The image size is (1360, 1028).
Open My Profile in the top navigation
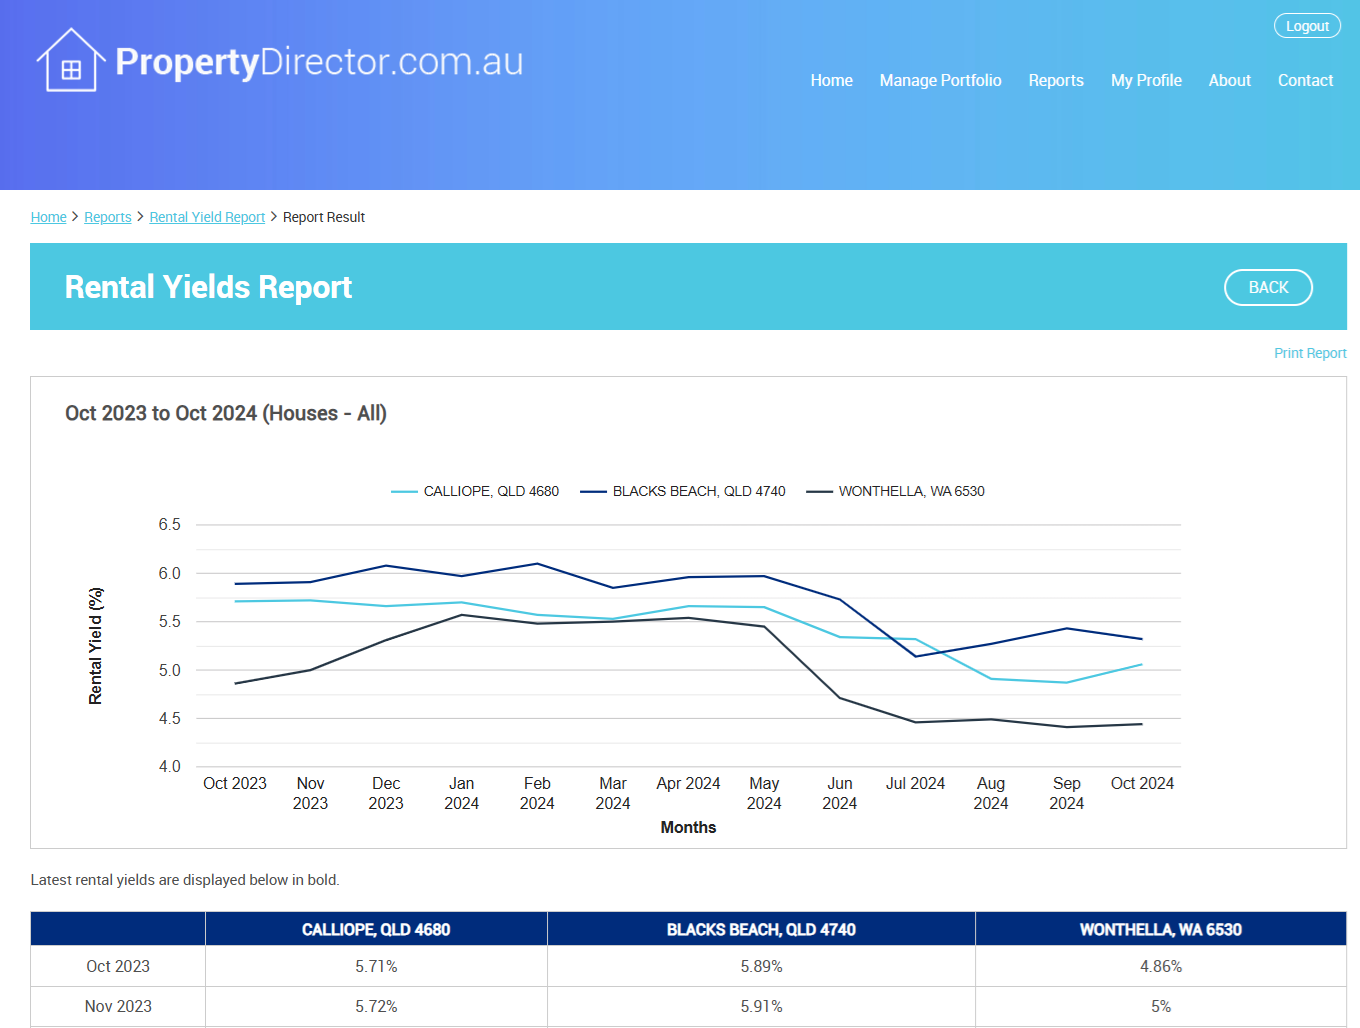[1146, 80]
